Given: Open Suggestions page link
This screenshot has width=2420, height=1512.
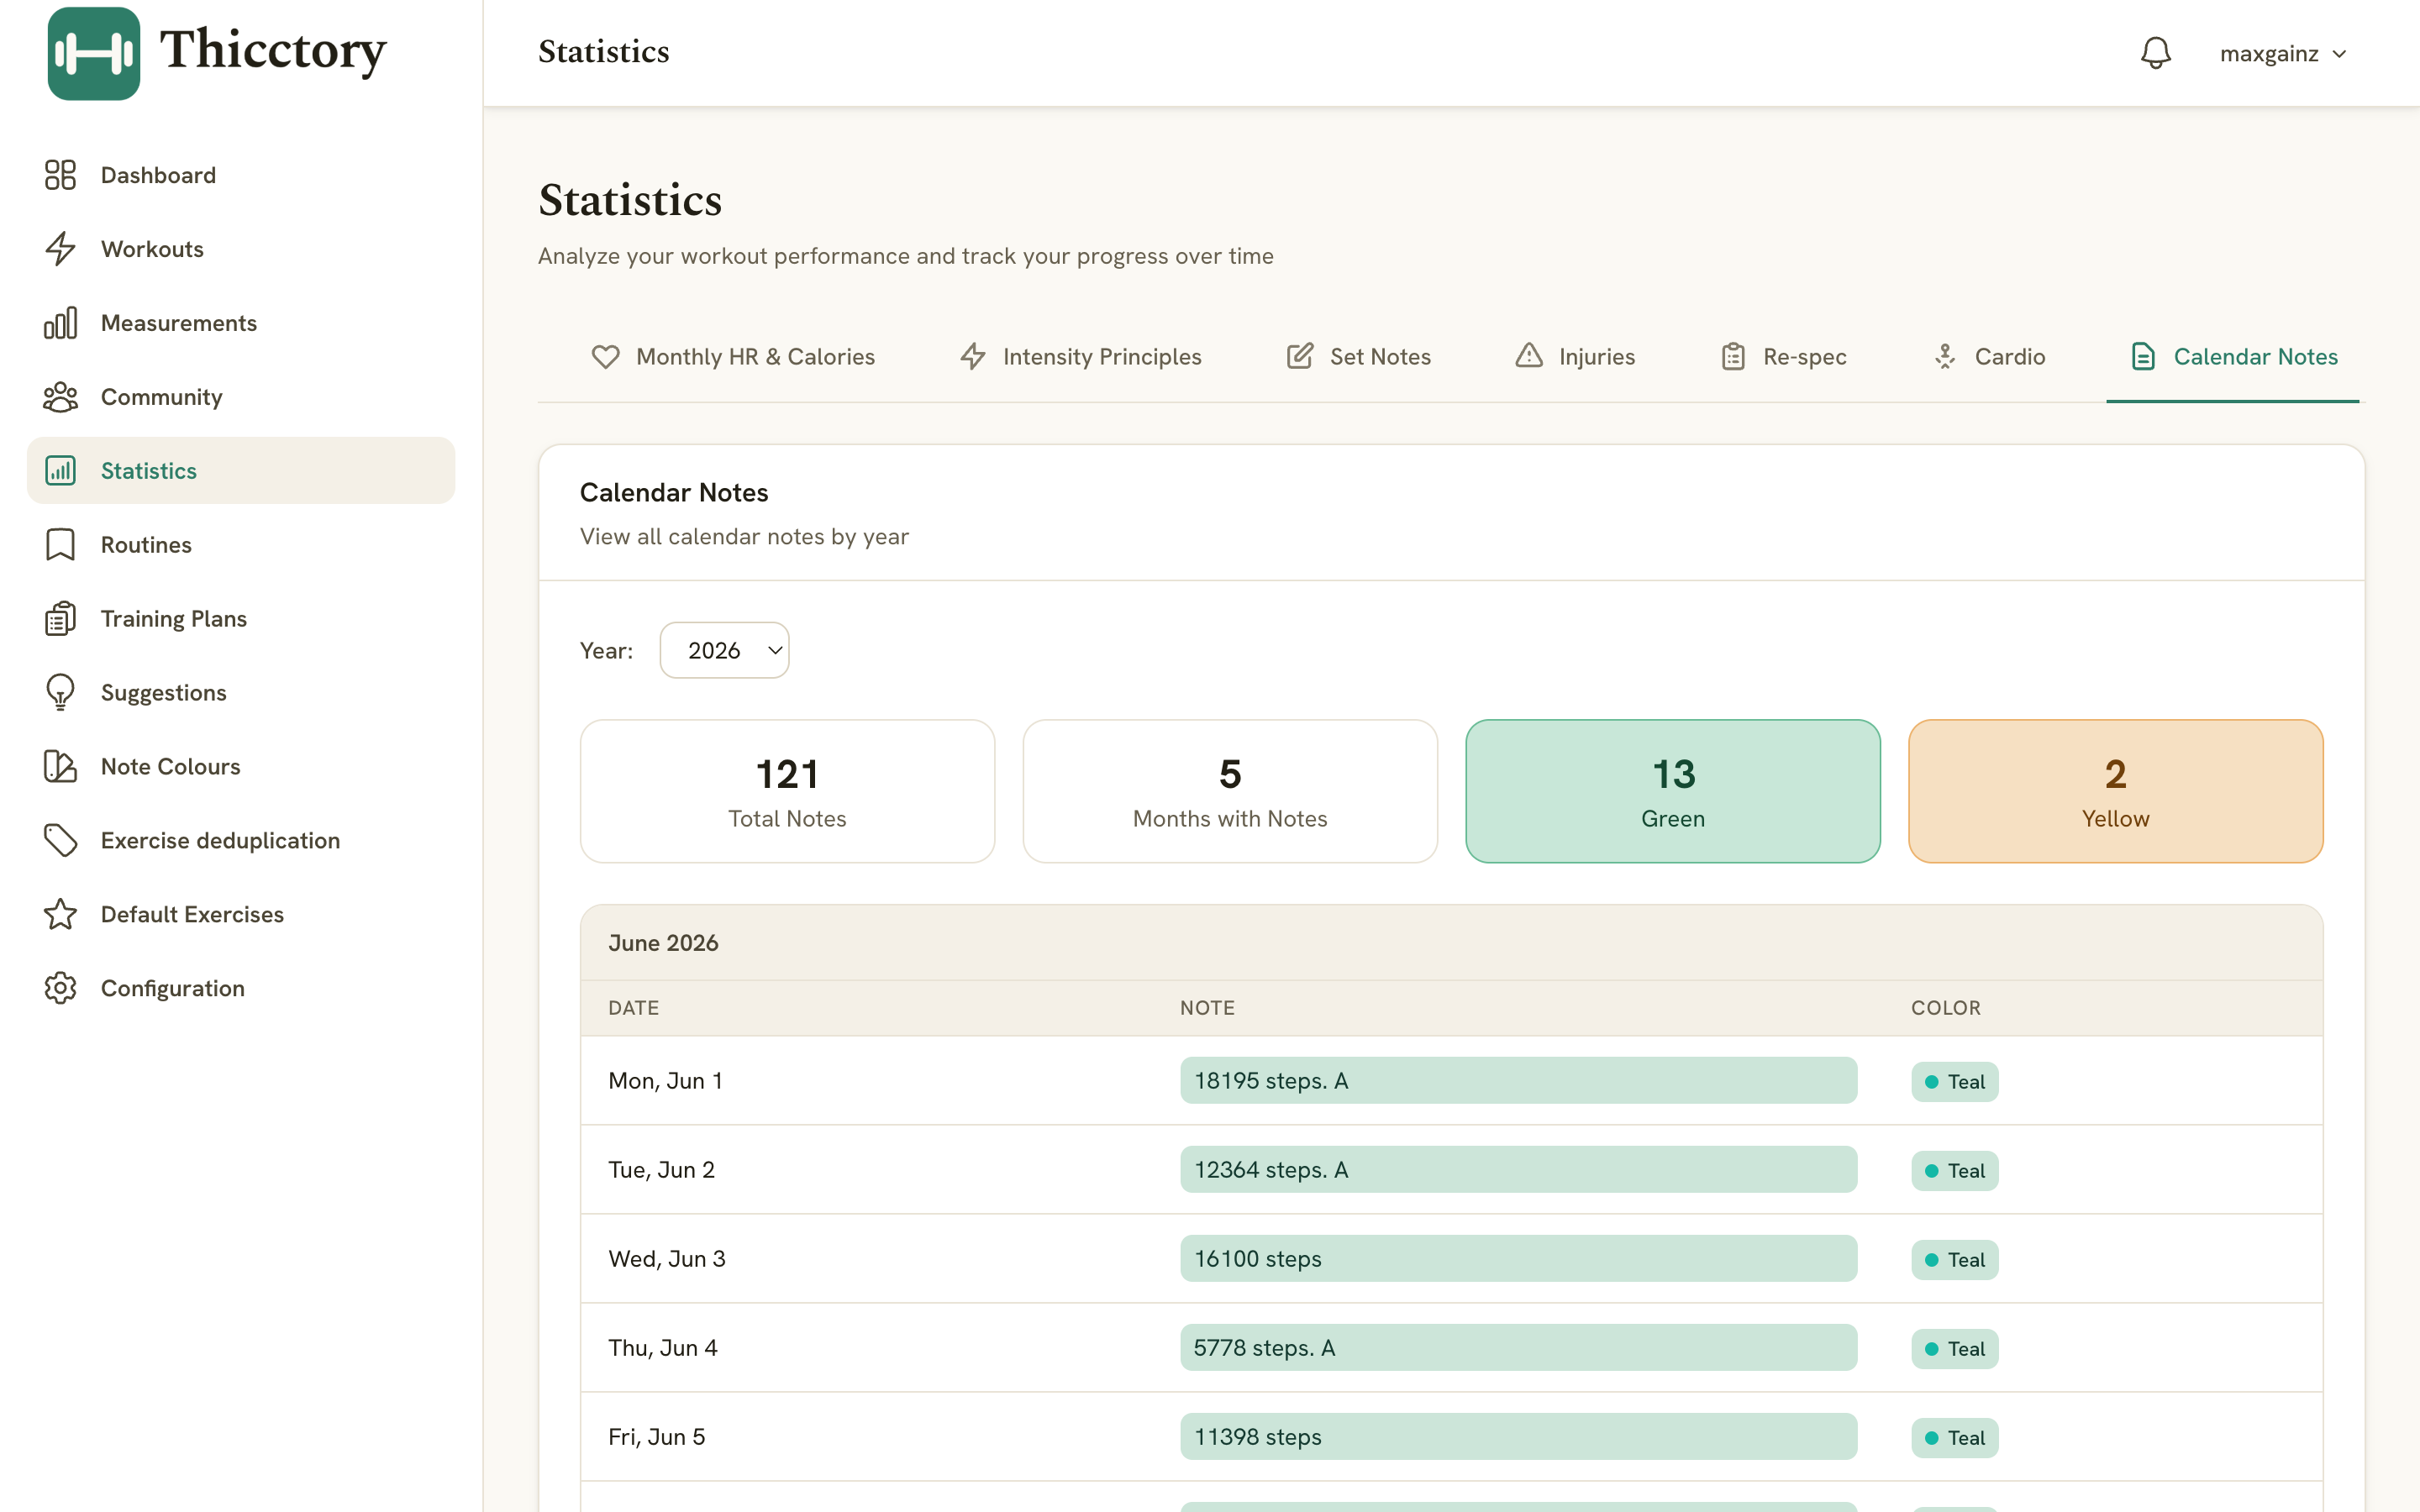Looking at the screenshot, I should [241, 693].
